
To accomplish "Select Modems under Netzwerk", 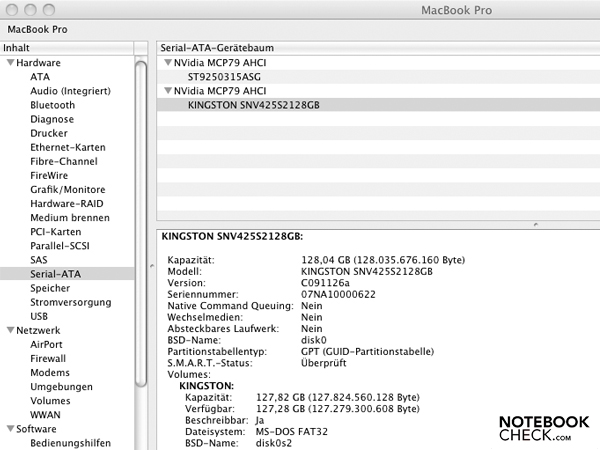I will pyautogui.click(x=50, y=373).
